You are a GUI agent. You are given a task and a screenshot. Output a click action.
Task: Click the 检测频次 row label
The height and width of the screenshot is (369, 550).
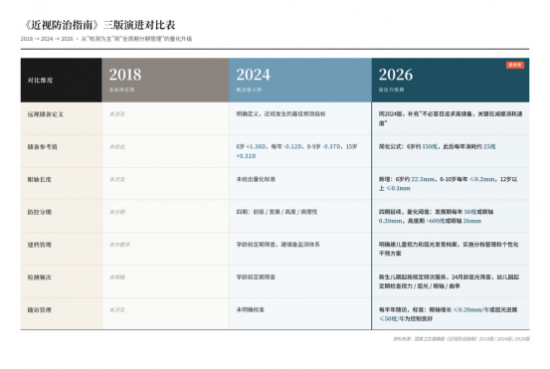point(39,277)
